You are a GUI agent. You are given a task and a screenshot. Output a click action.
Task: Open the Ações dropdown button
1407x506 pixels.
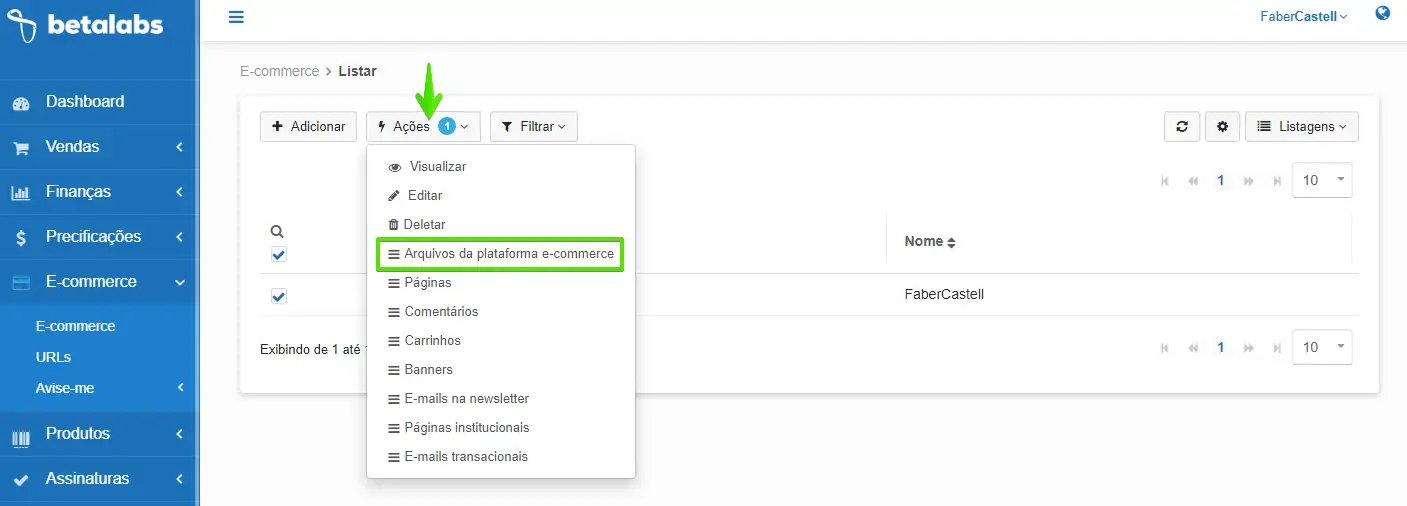[423, 127]
